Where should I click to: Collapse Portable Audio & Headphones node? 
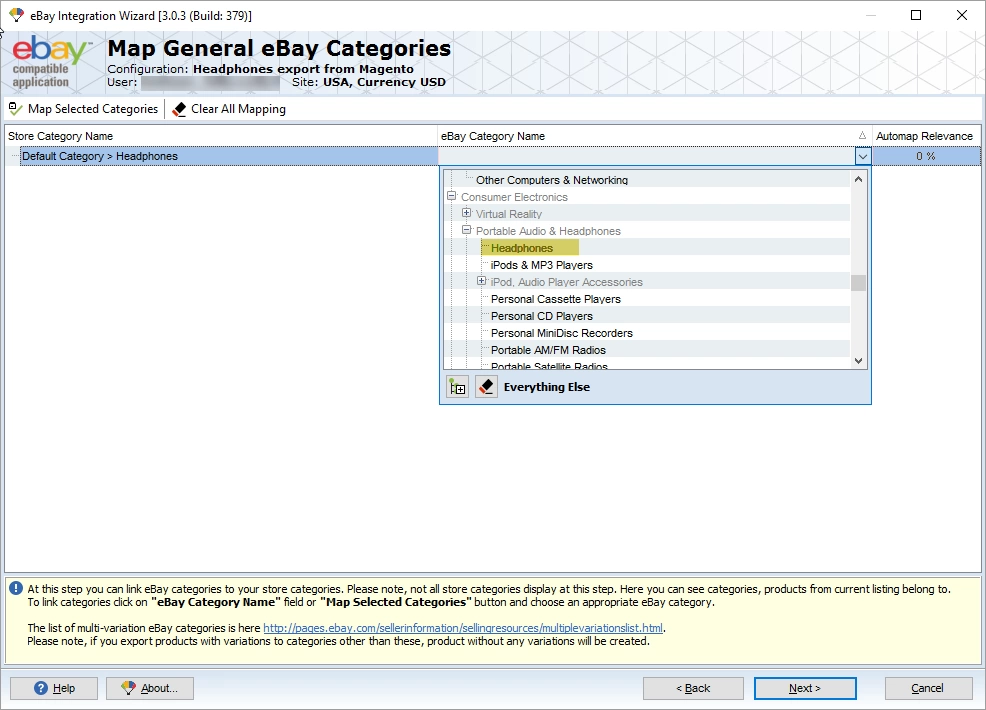click(467, 230)
